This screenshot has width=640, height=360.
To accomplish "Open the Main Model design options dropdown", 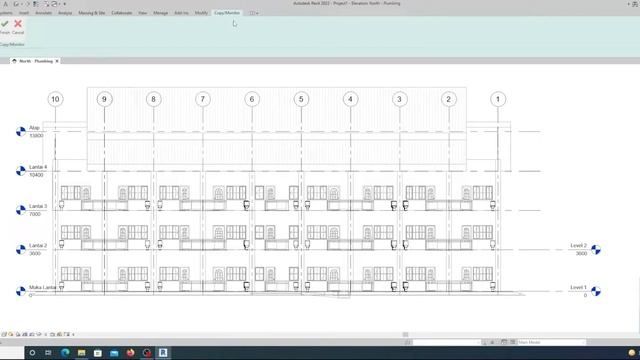I will coord(551,342).
